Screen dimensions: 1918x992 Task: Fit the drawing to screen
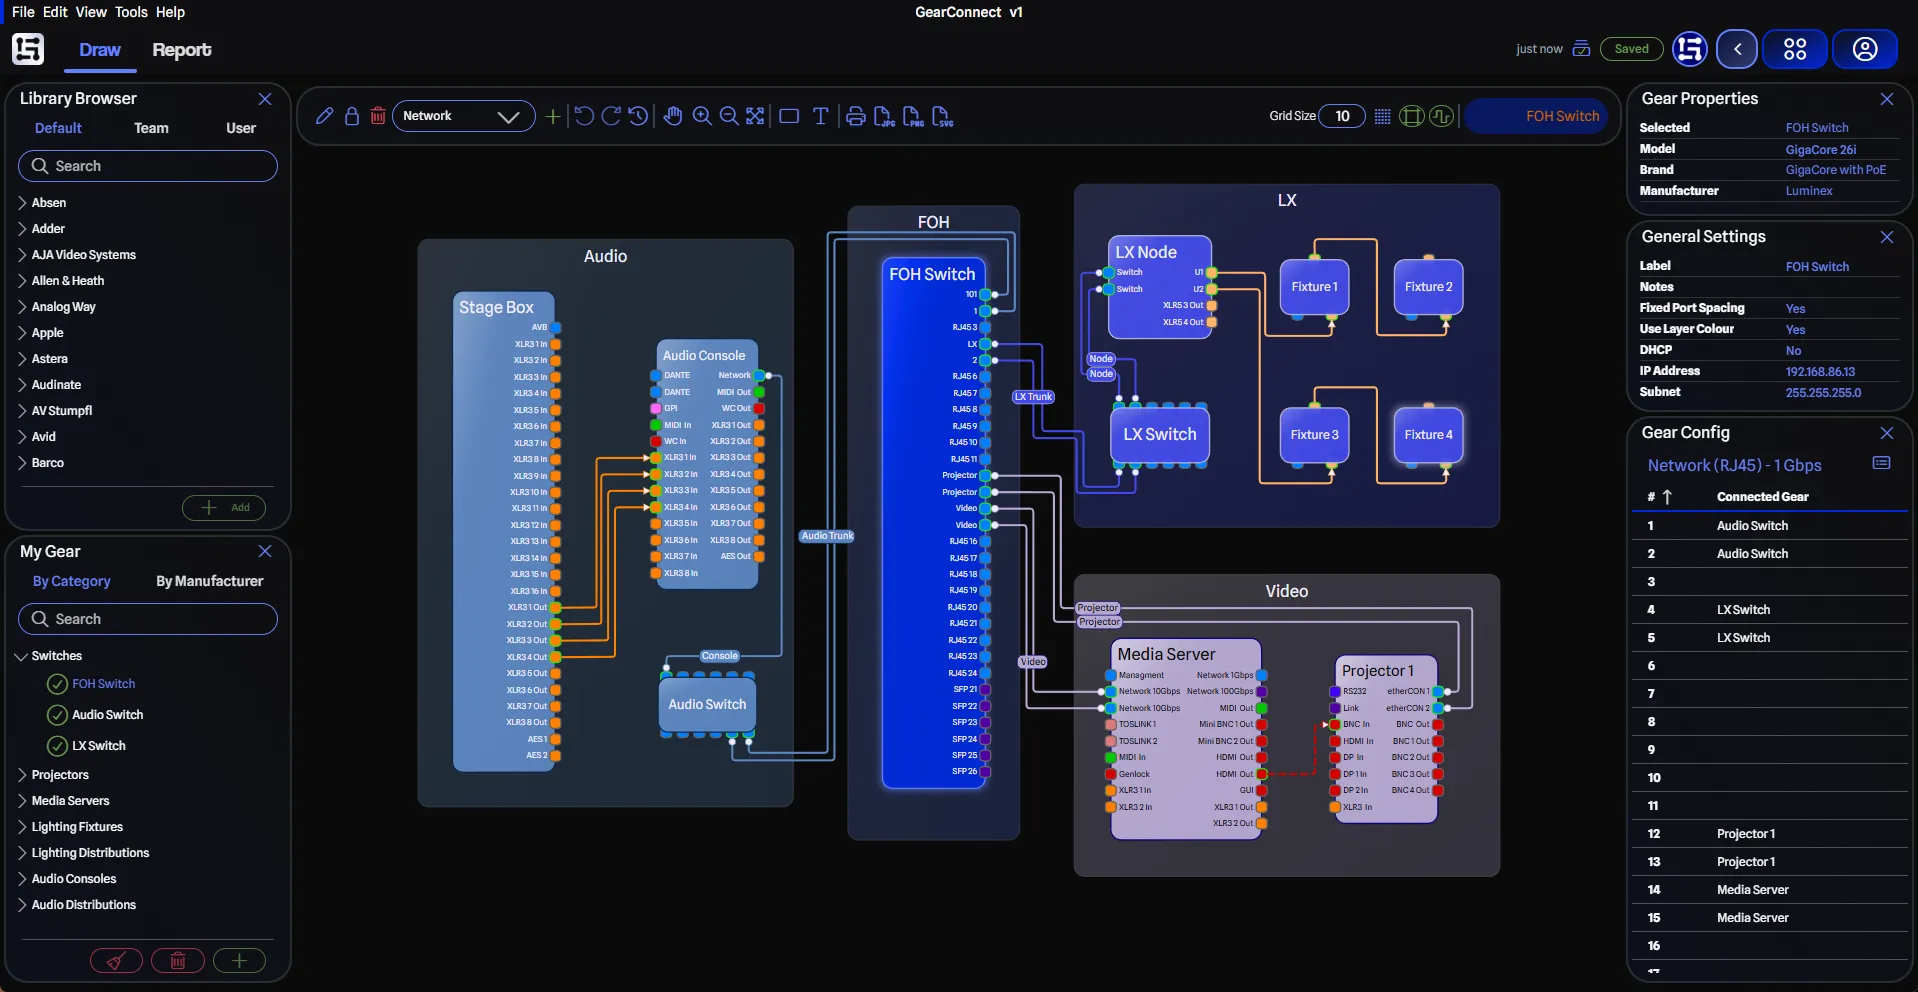(755, 116)
